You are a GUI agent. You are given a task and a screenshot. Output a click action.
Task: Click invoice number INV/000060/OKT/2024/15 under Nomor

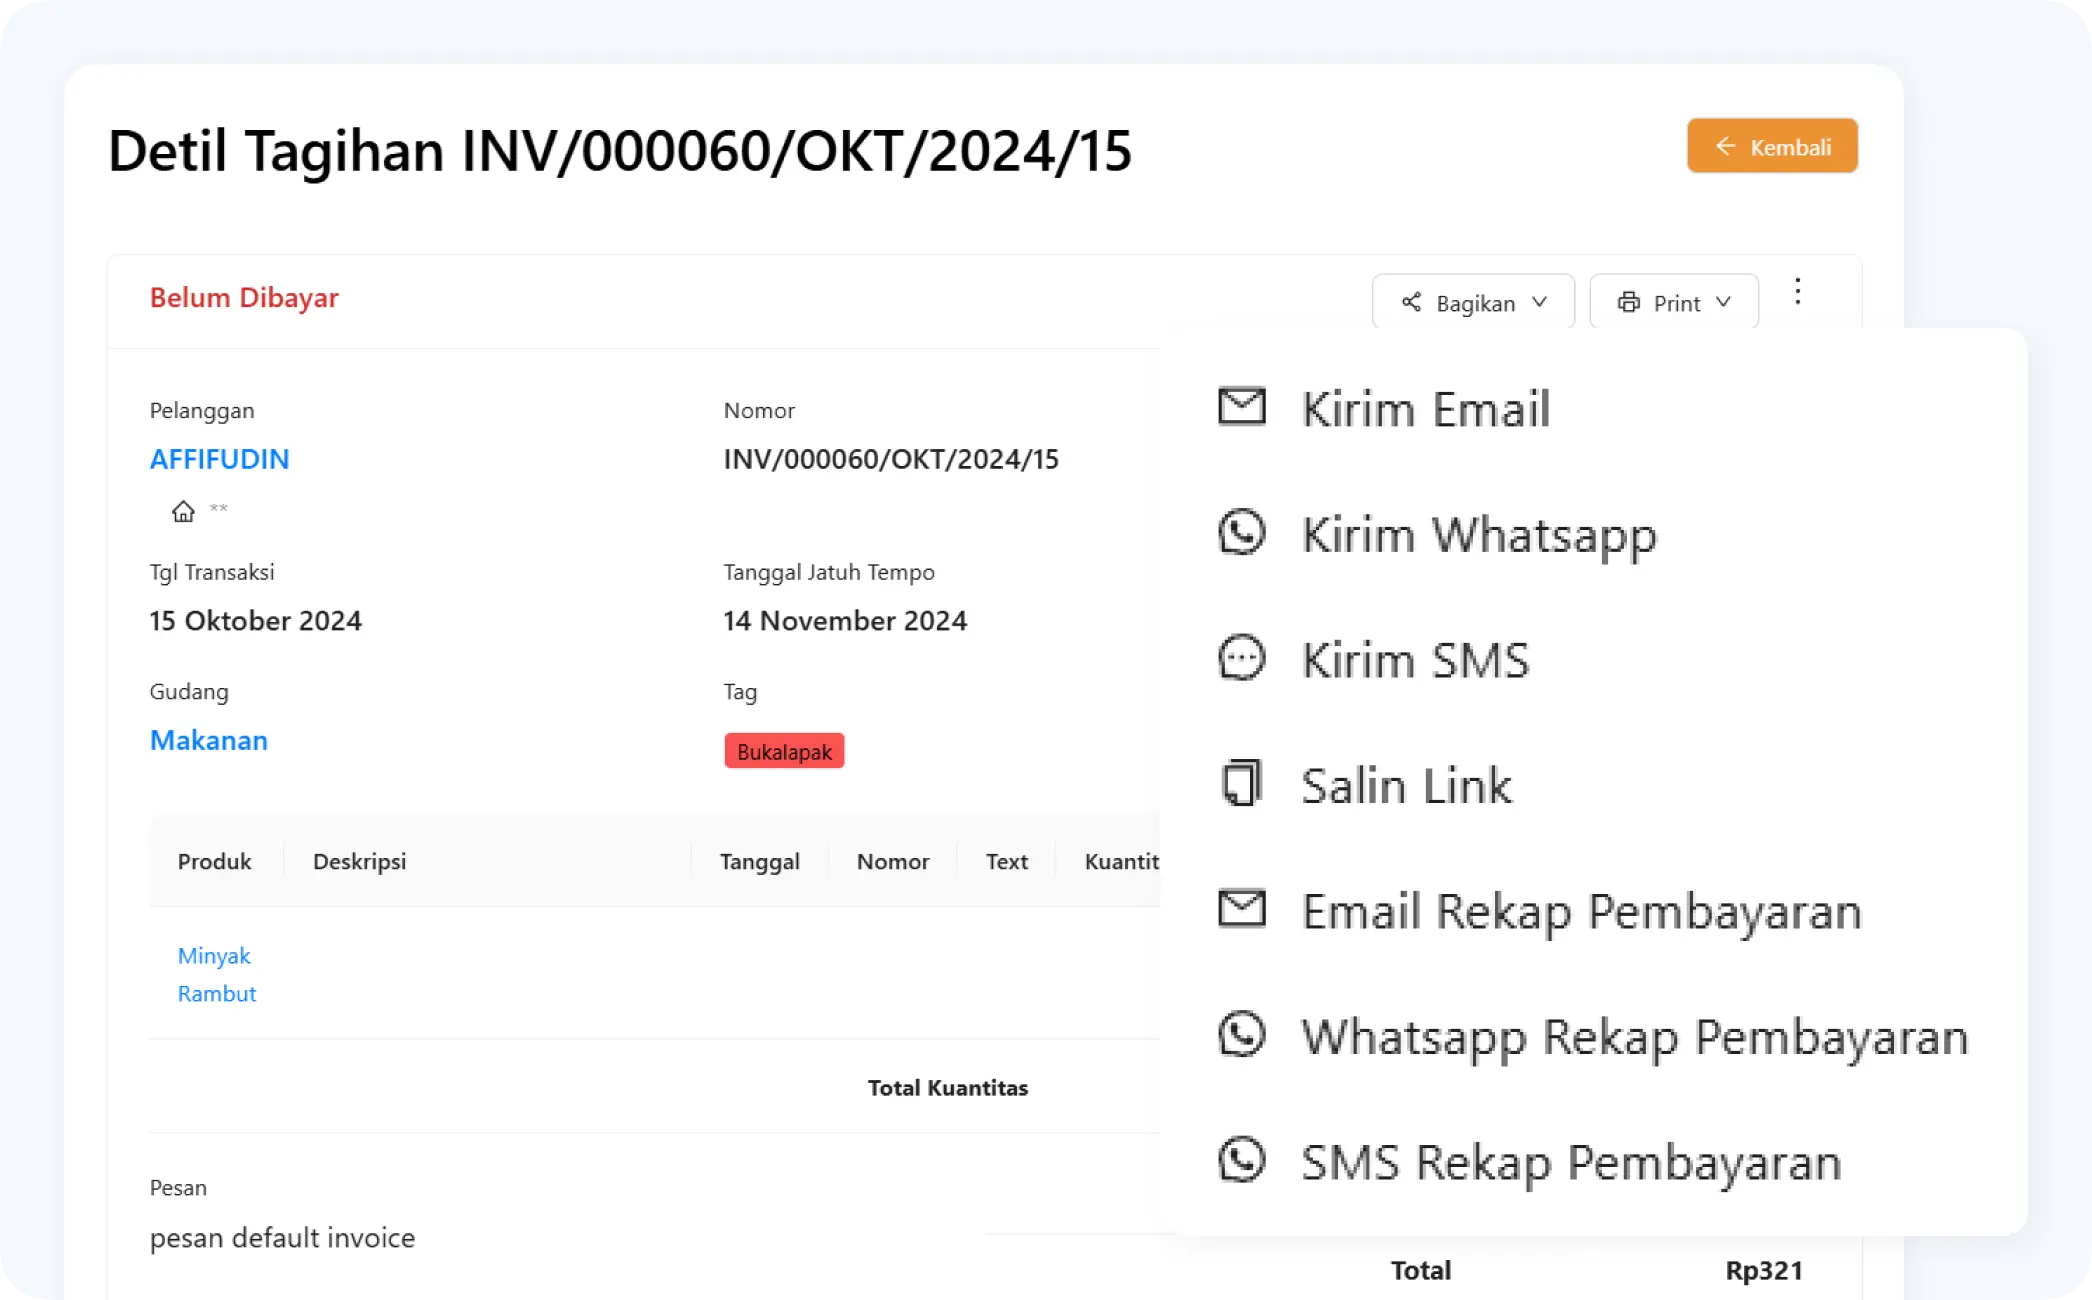[x=891, y=459]
